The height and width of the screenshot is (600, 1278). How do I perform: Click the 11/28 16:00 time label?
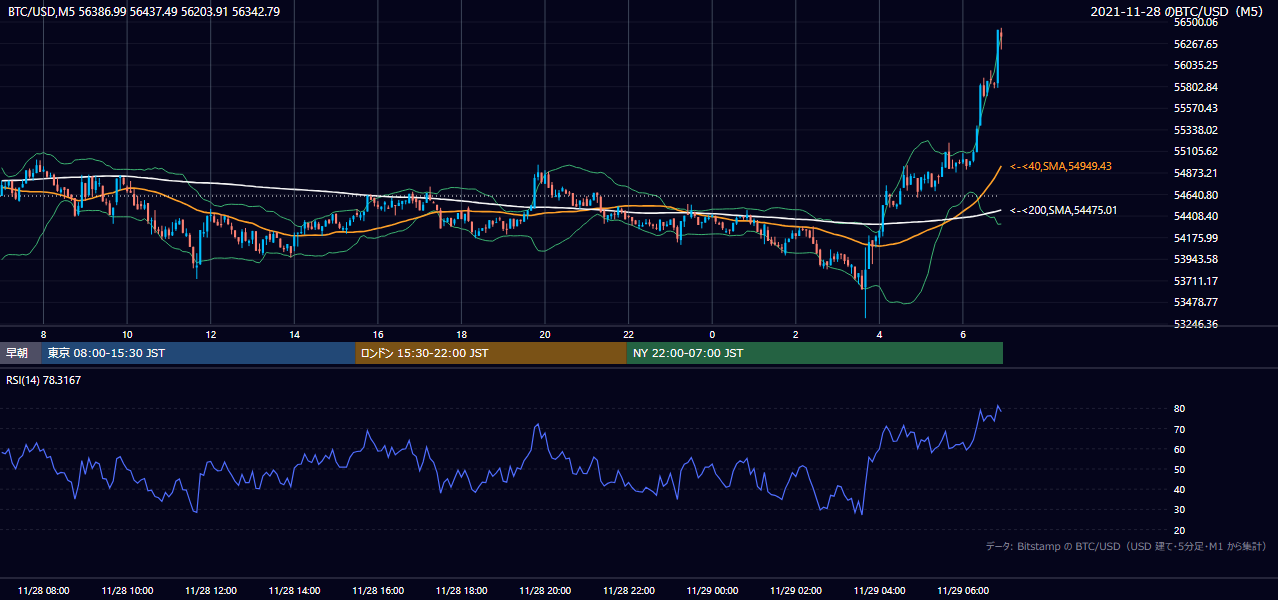[x=378, y=591]
